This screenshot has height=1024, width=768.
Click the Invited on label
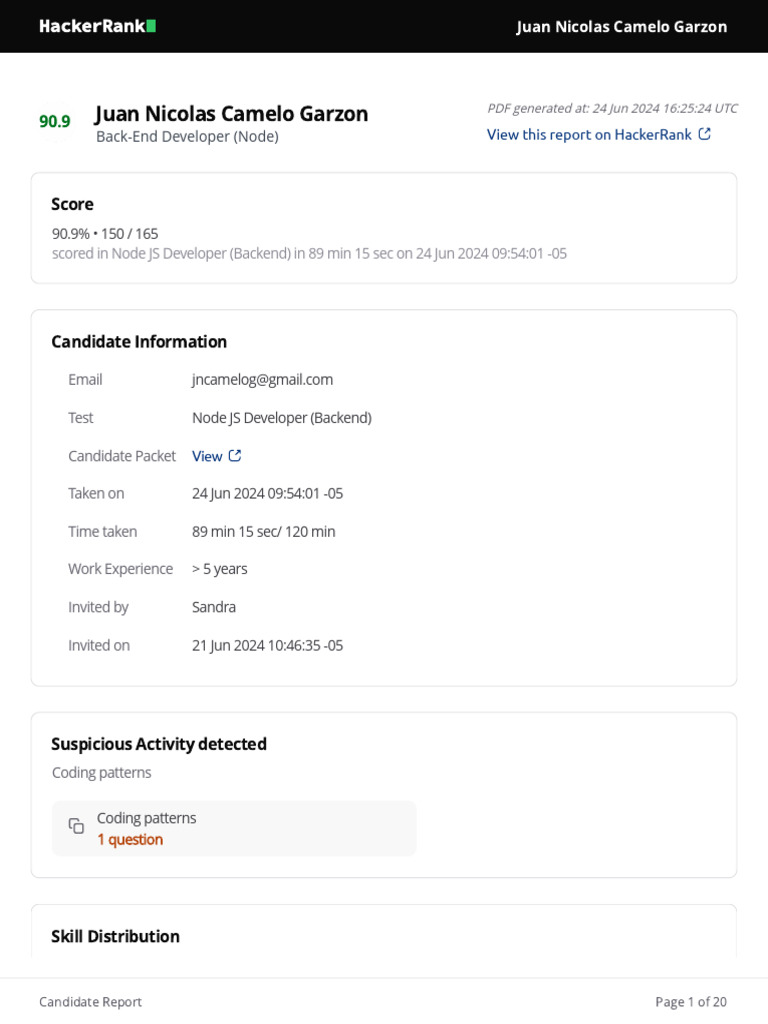(99, 645)
